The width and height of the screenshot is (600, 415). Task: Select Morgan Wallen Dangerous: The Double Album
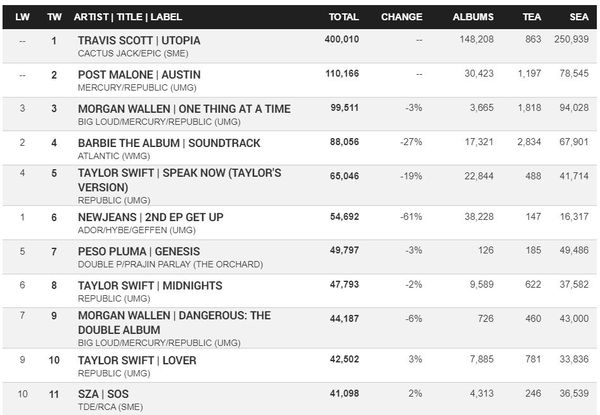[x=174, y=323]
